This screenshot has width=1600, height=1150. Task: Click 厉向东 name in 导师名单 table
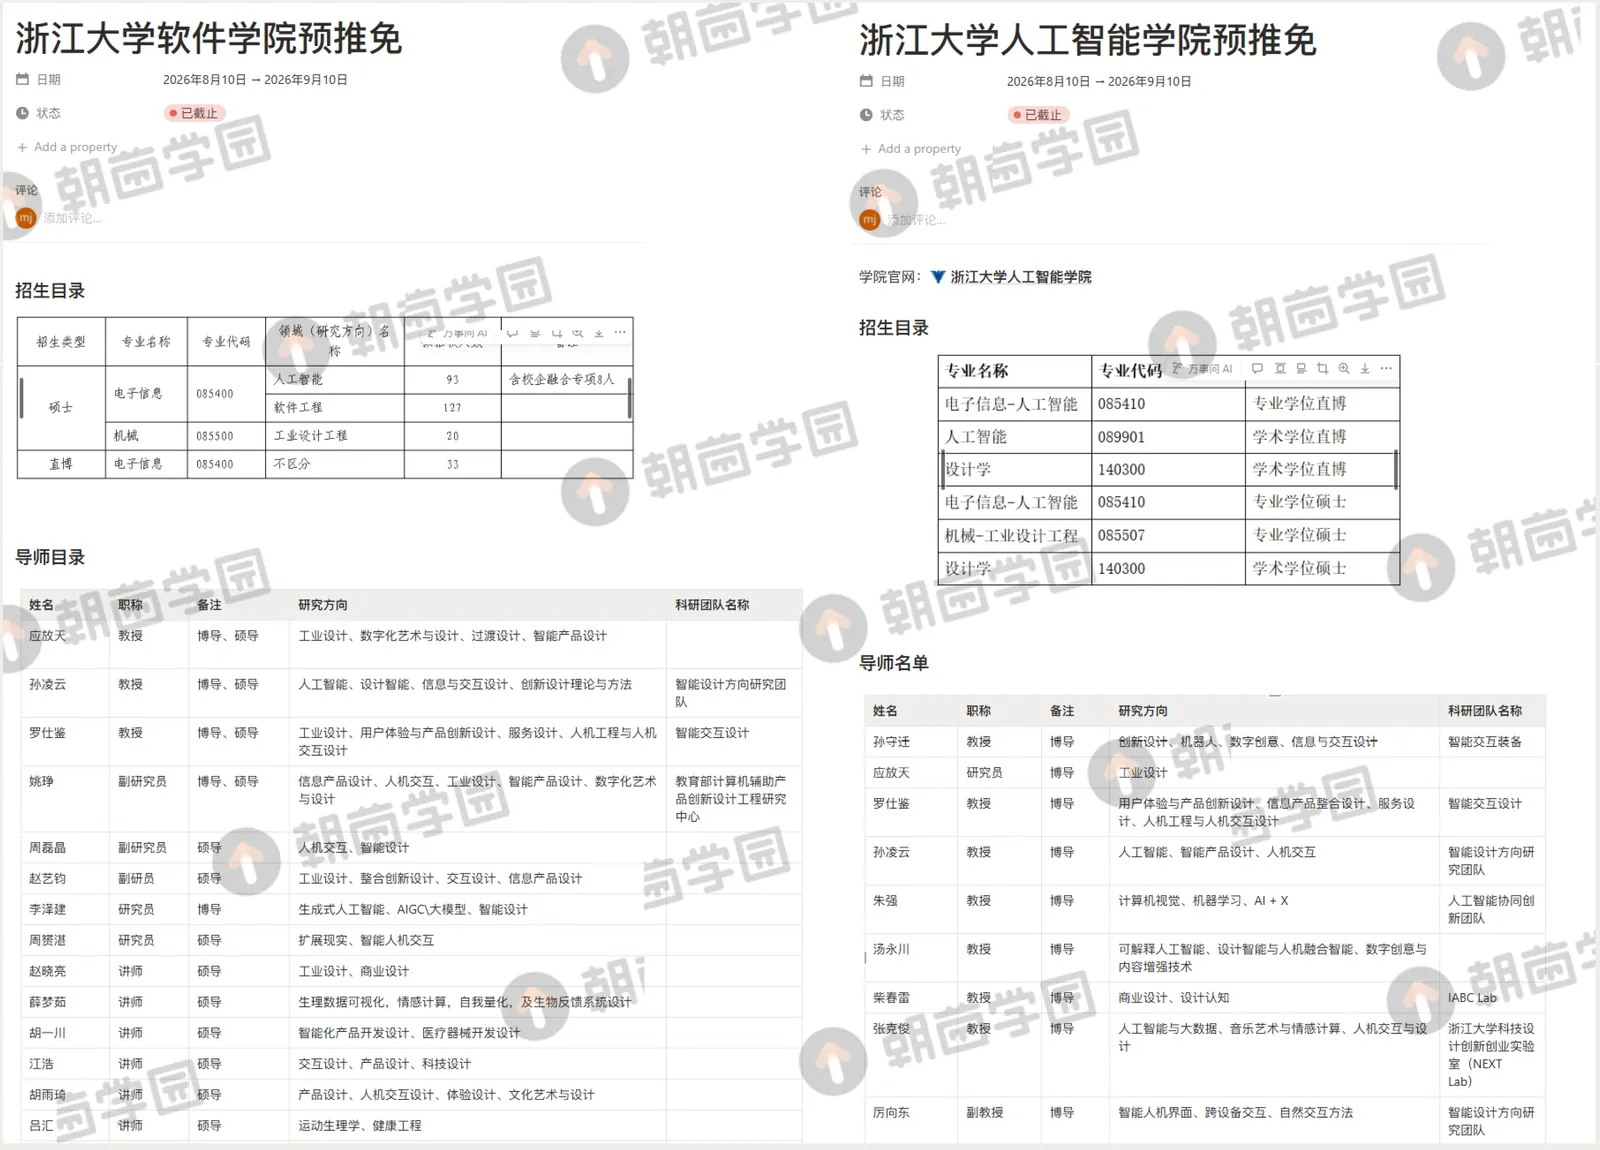pos(891,1113)
